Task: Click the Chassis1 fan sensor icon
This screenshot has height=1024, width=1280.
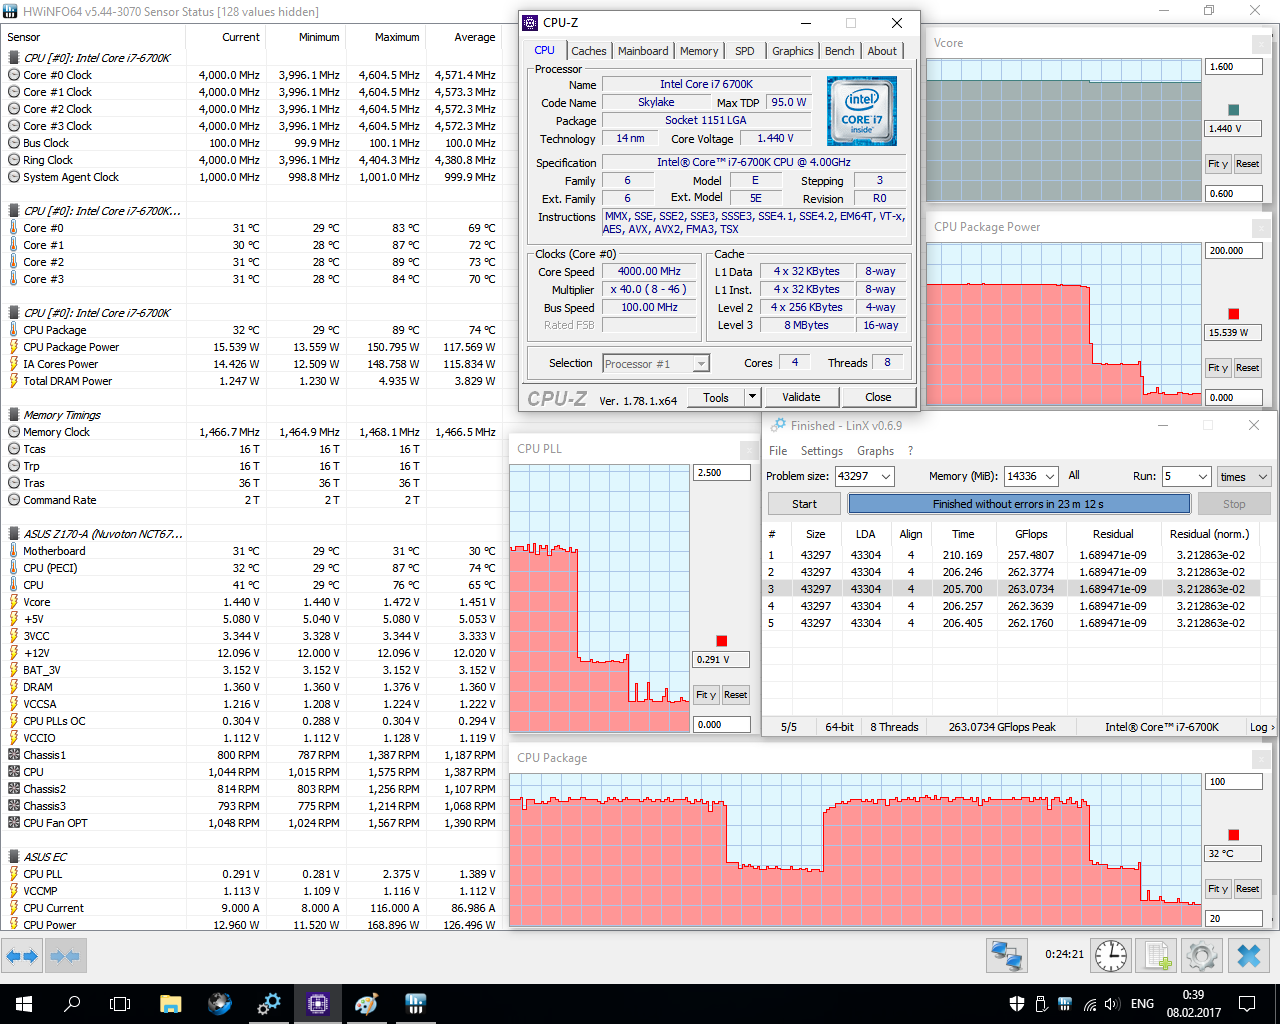Action: pos(14,755)
